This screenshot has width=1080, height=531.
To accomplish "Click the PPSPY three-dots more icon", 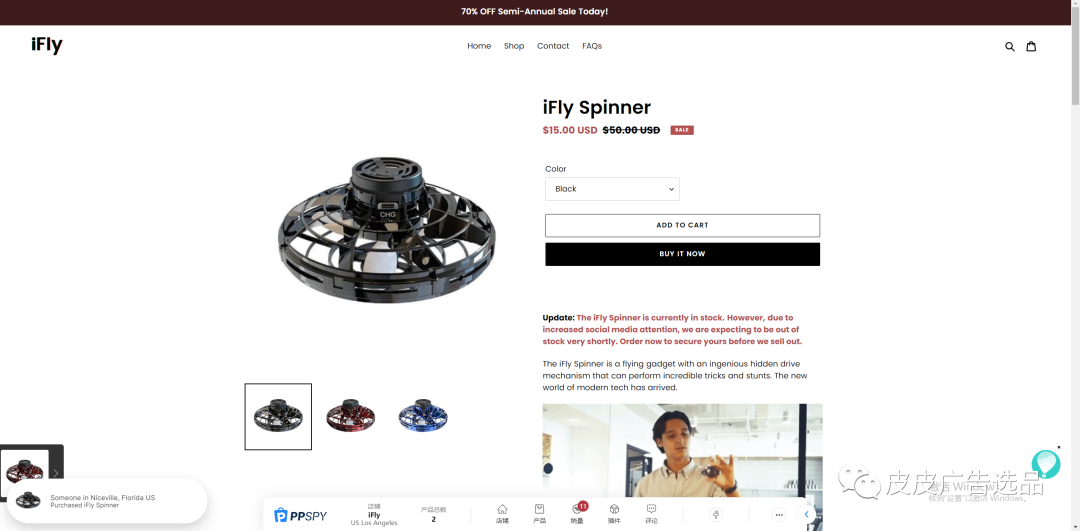I will point(779,514).
